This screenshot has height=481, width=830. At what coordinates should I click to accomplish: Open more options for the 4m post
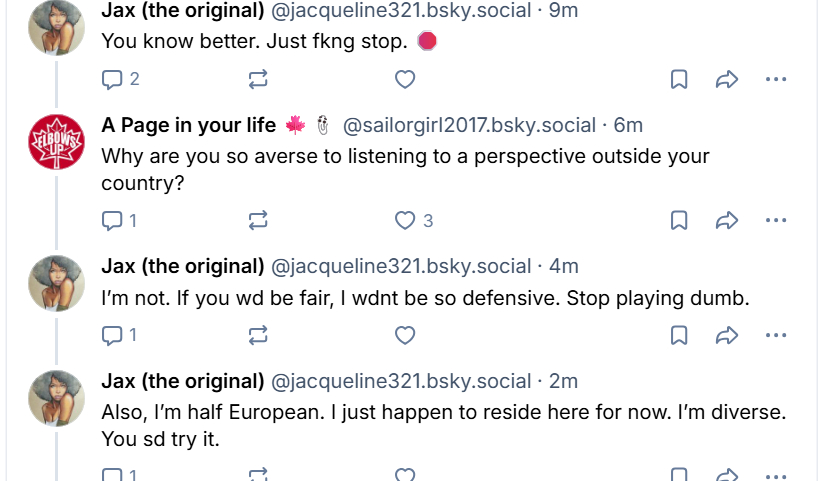pyautogui.click(x=776, y=335)
